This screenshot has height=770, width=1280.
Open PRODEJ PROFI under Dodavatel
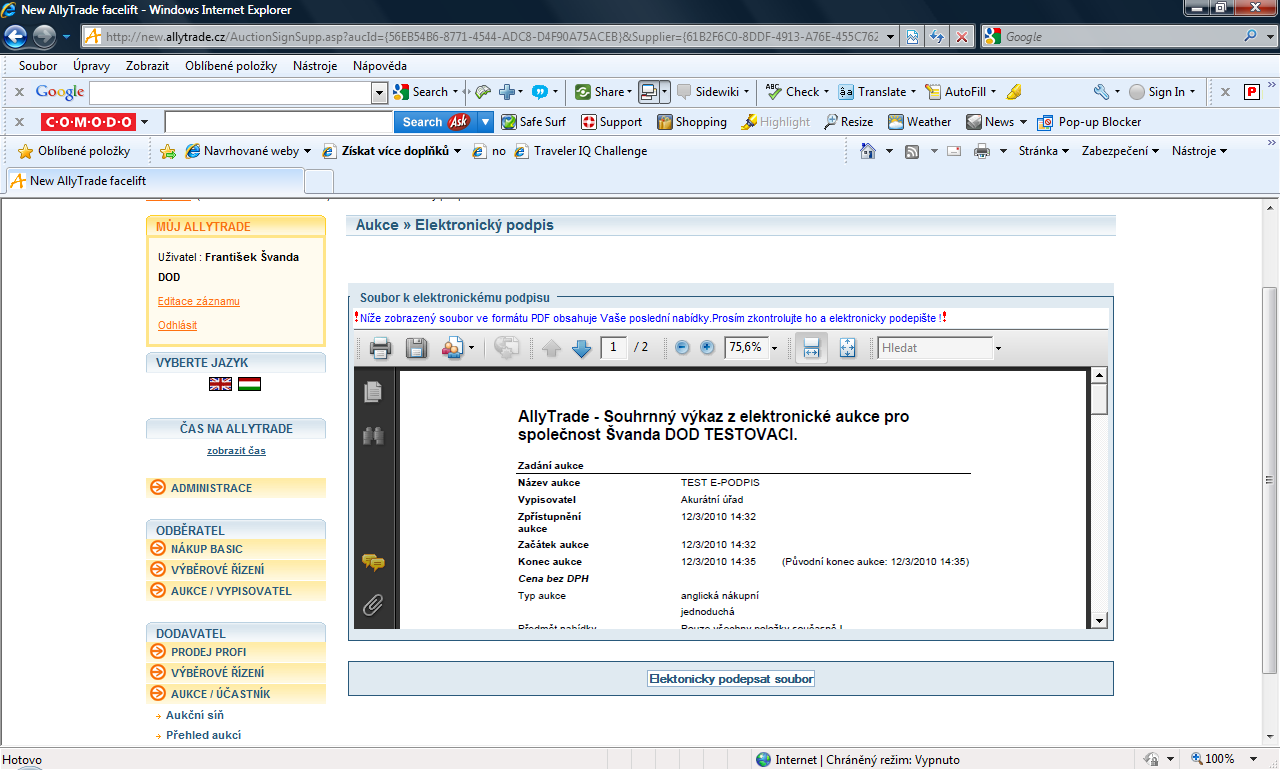[236, 652]
